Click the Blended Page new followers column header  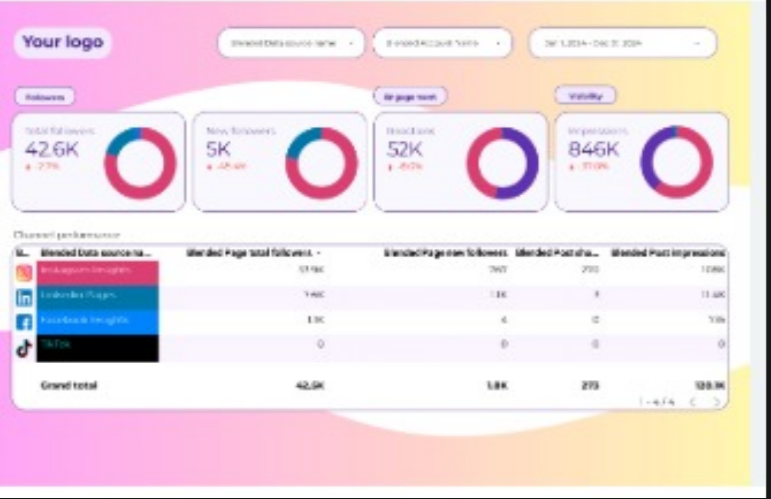[445, 253]
